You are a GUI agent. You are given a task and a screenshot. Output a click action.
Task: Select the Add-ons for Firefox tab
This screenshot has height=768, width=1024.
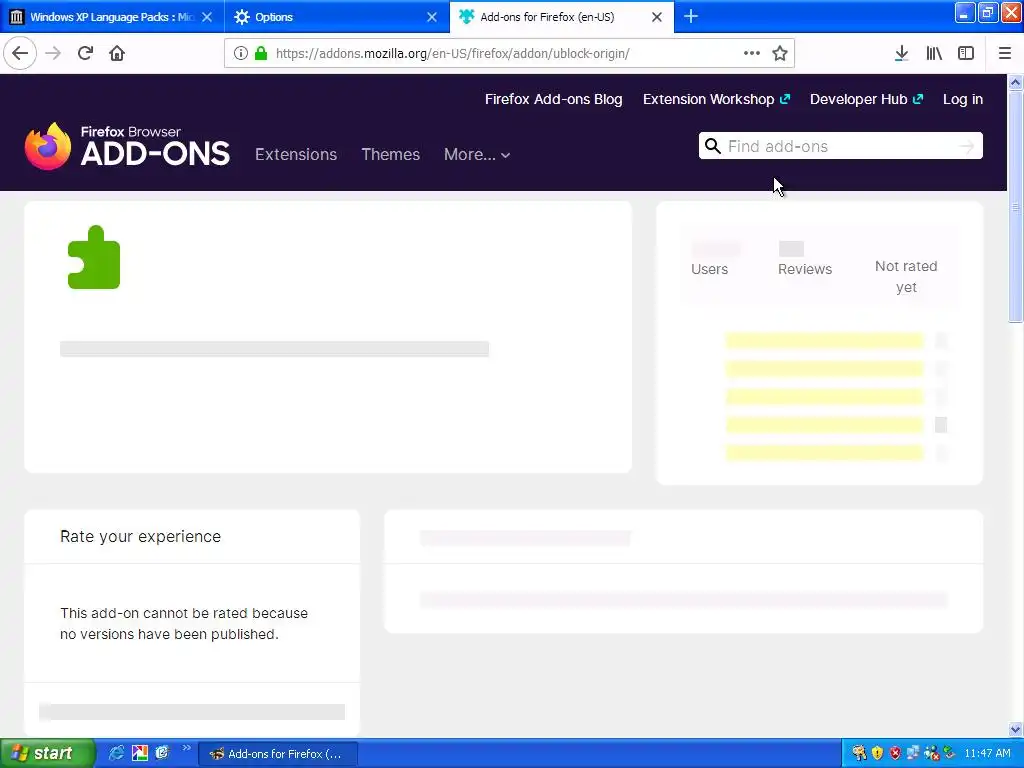tap(562, 17)
